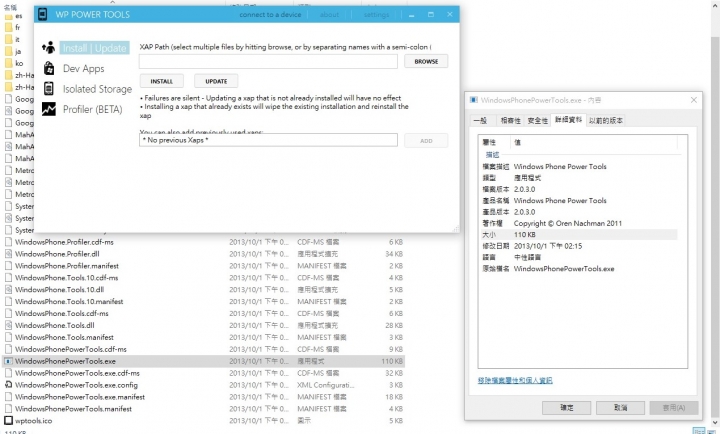The width and height of the screenshot is (720, 434).
Task: Select WindowsPhone.Tools.10.cdf-ms file
Action: tap(67, 278)
